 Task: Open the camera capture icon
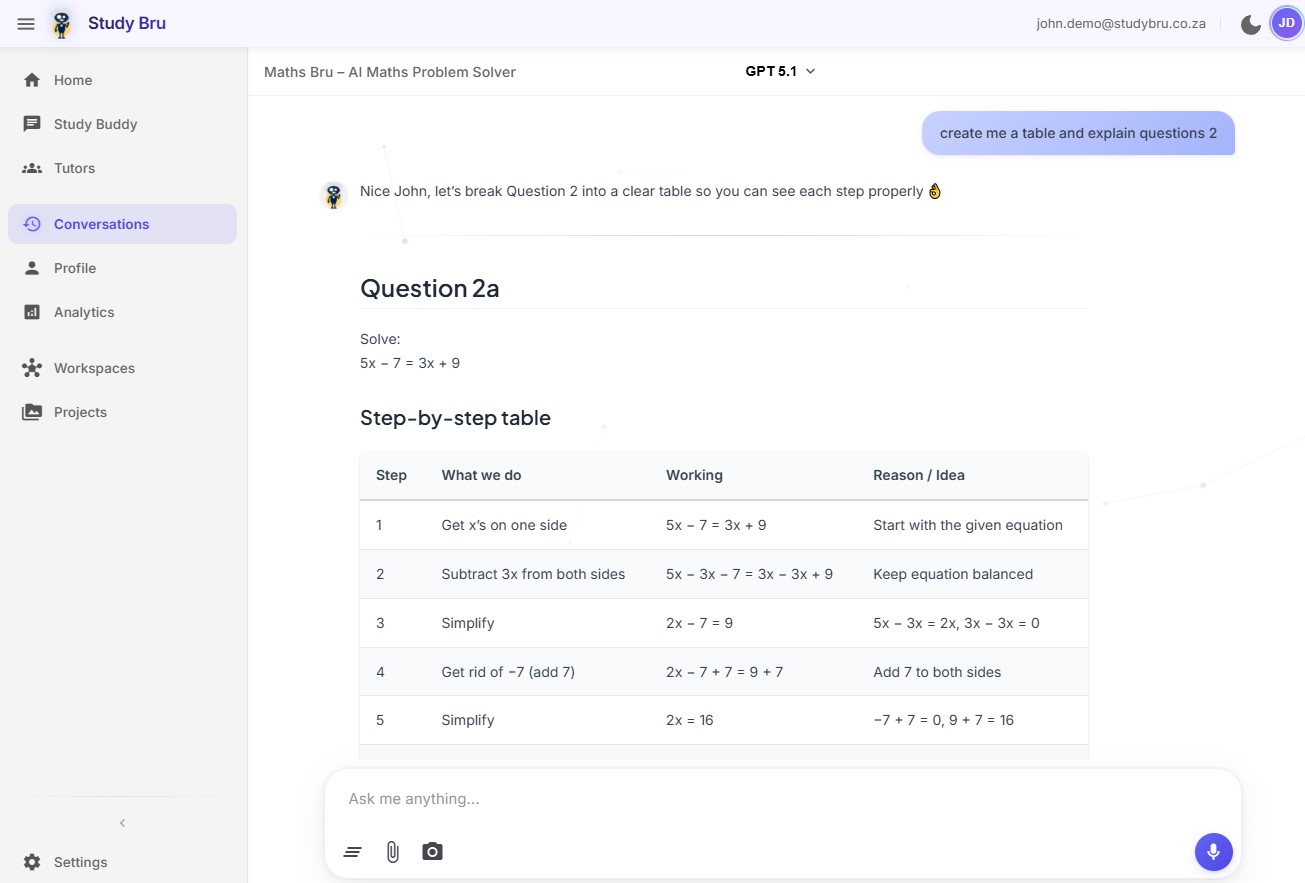(x=432, y=852)
